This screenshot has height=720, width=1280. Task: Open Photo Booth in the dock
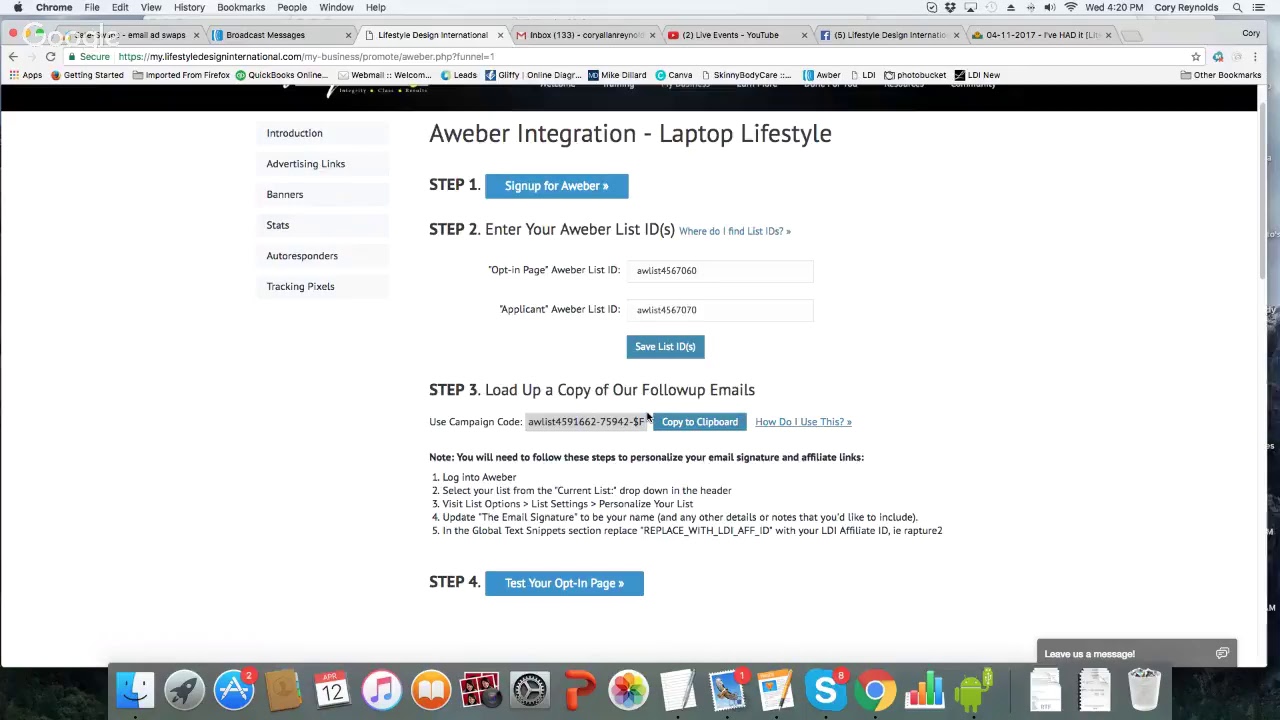tap(480, 690)
